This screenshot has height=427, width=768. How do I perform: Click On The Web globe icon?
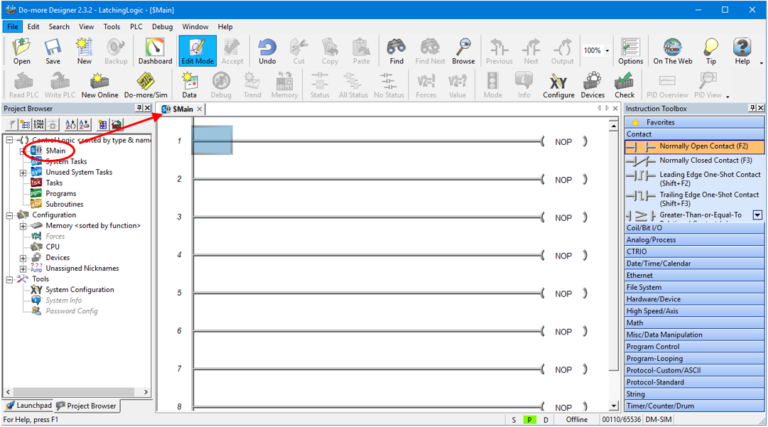pyautogui.click(x=672, y=51)
